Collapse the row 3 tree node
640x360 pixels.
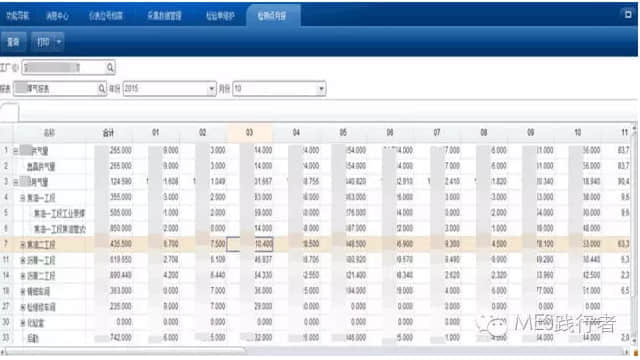tap(16, 182)
